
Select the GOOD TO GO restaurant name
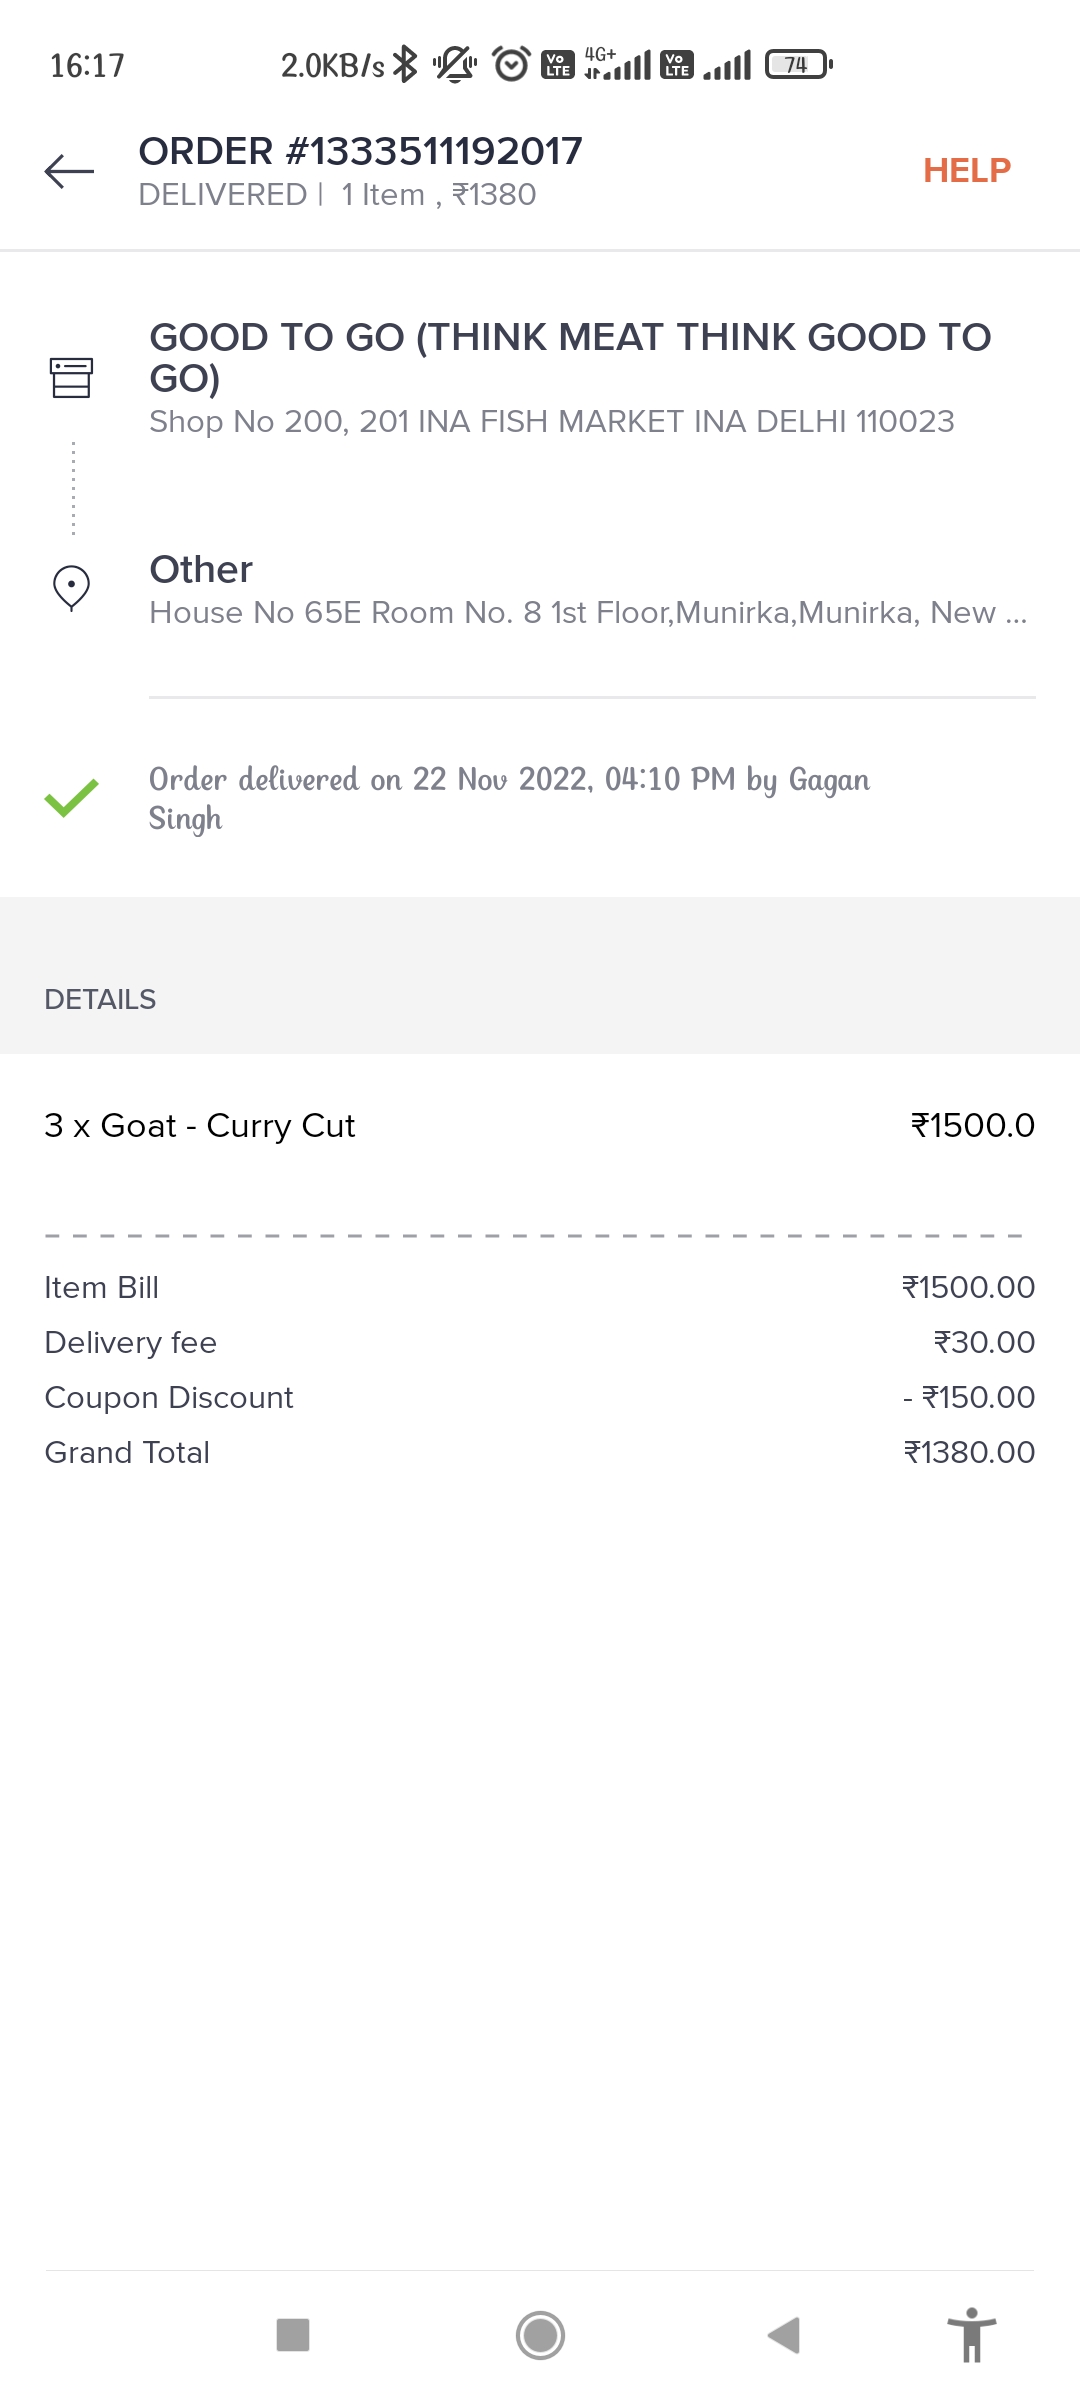point(570,357)
